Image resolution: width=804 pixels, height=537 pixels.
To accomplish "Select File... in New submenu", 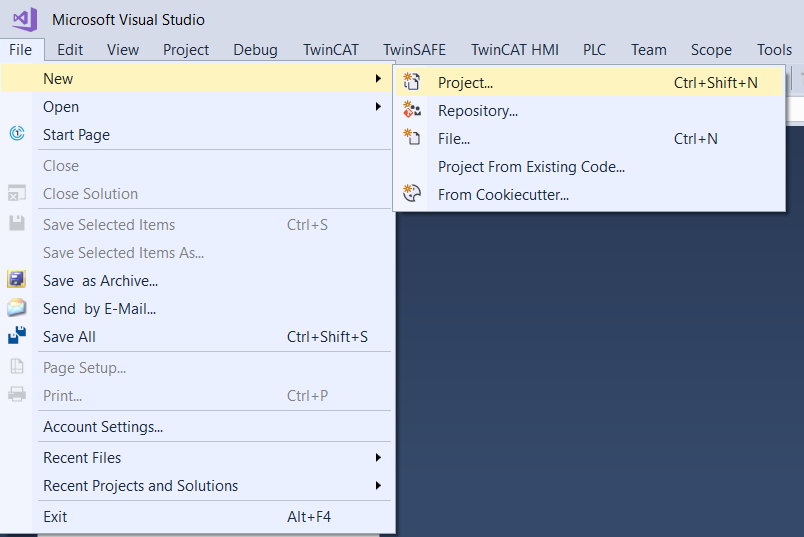I will (x=589, y=138).
